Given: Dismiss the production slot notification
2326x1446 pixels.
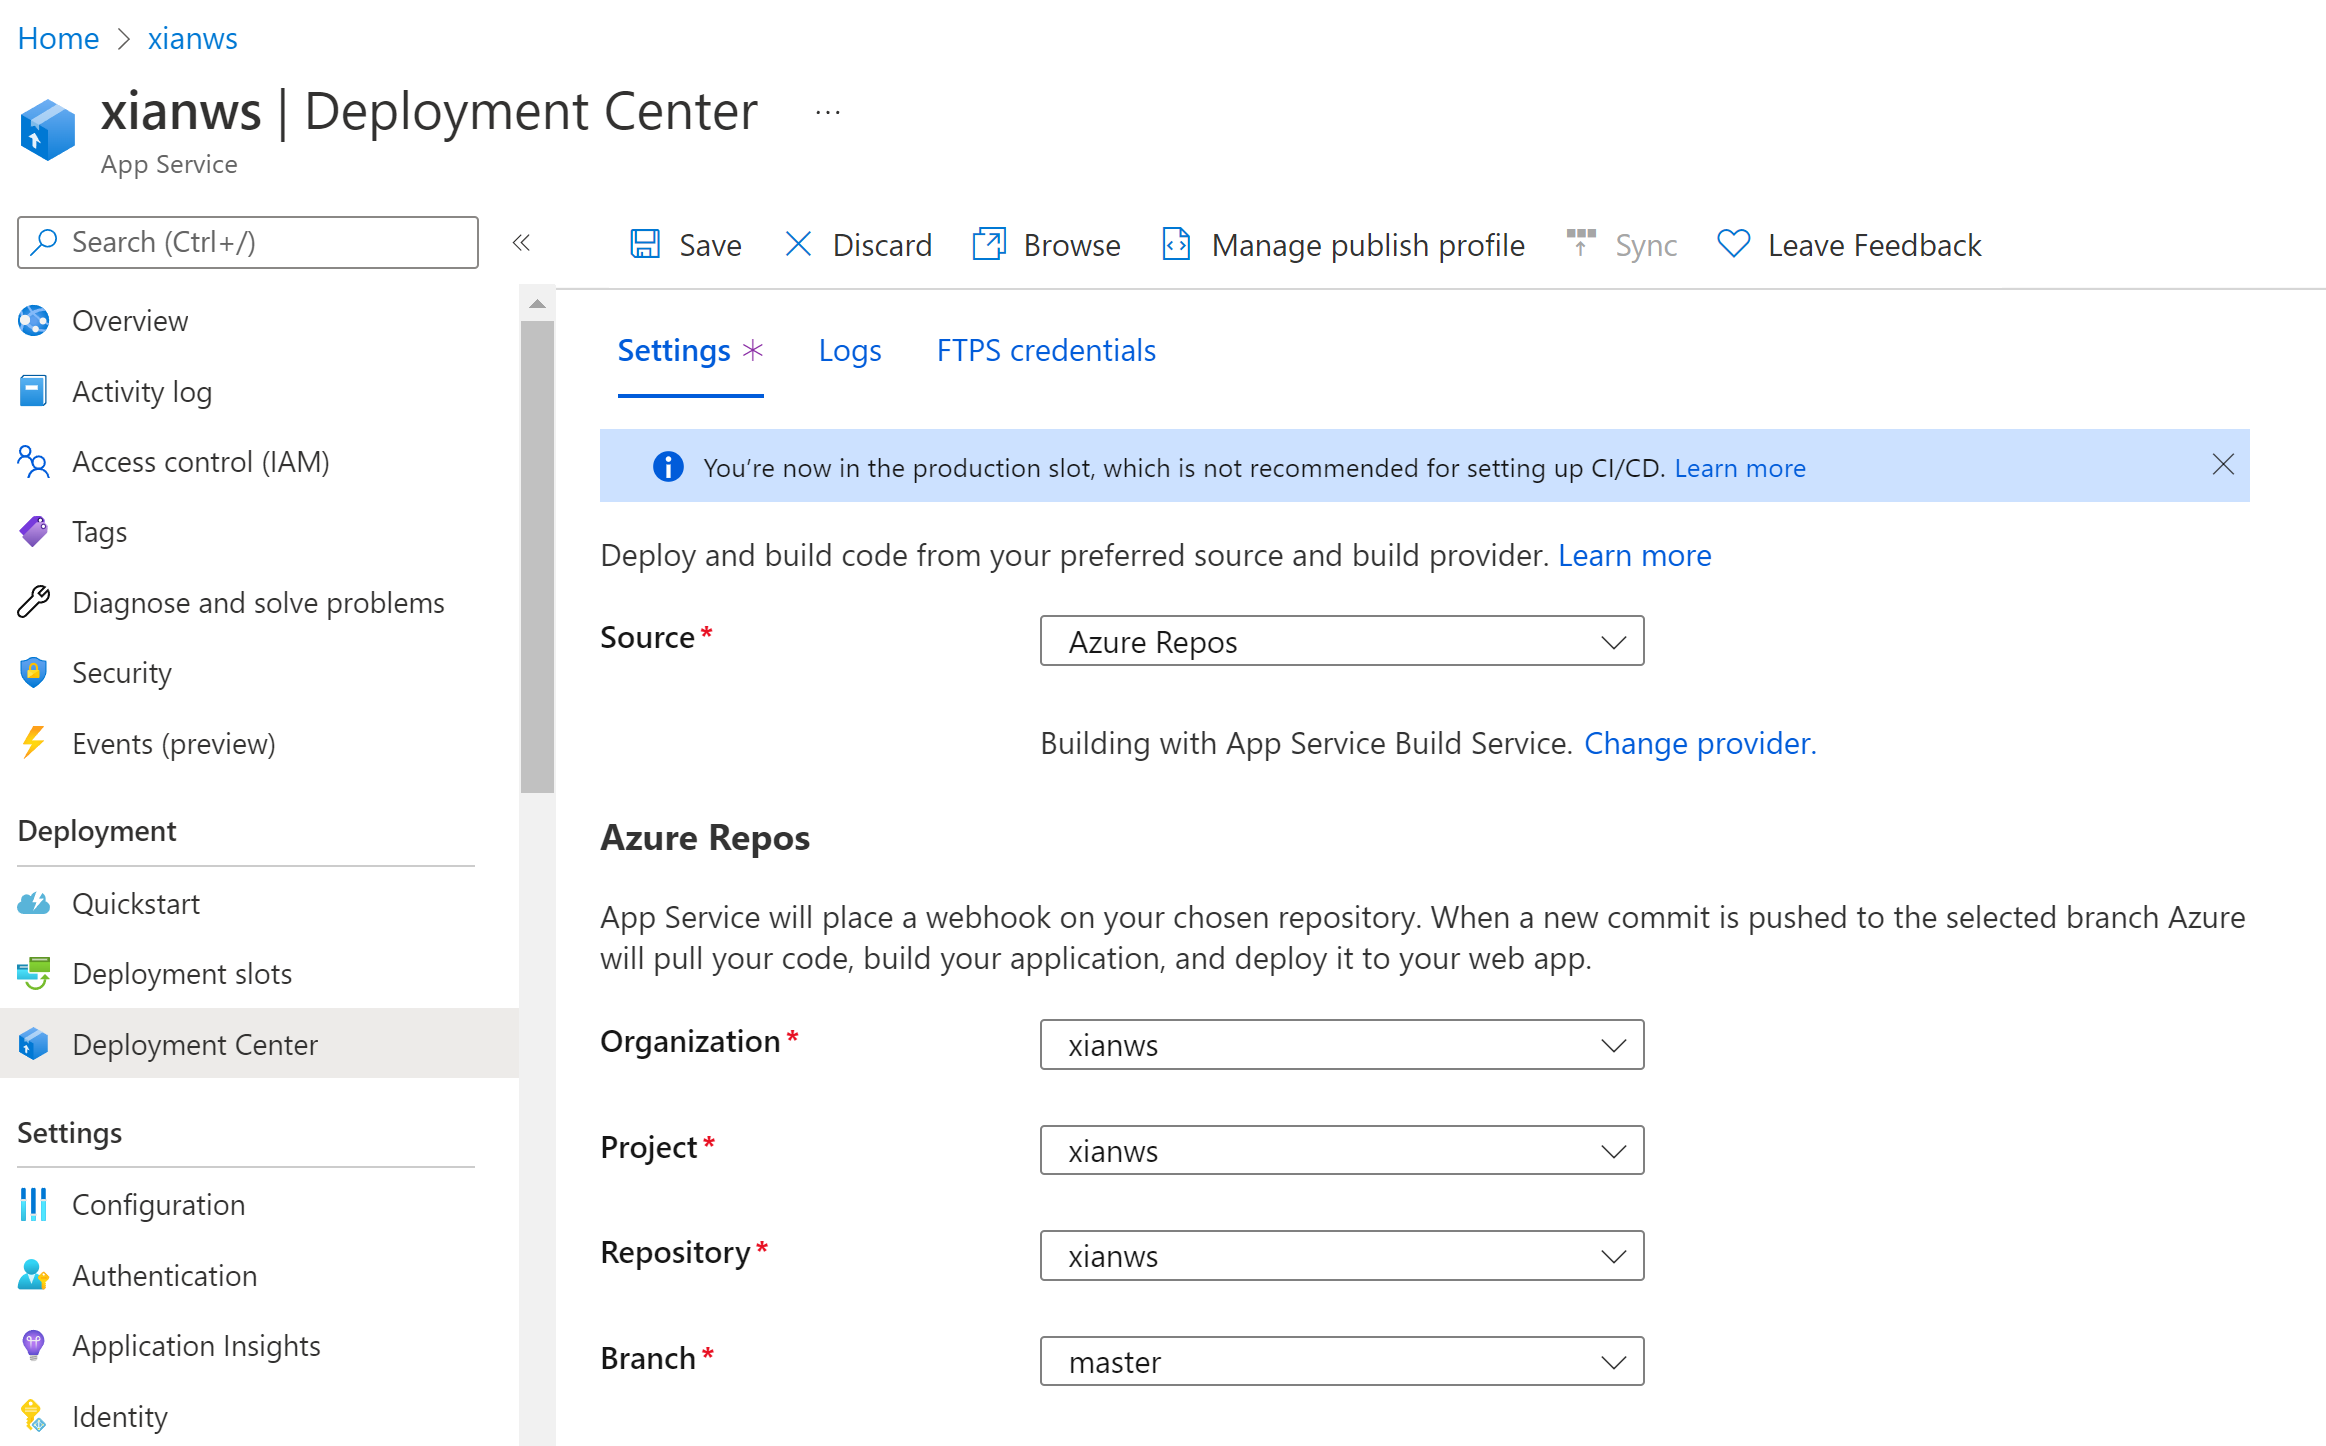Looking at the screenshot, I should (x=2223, y=465).
